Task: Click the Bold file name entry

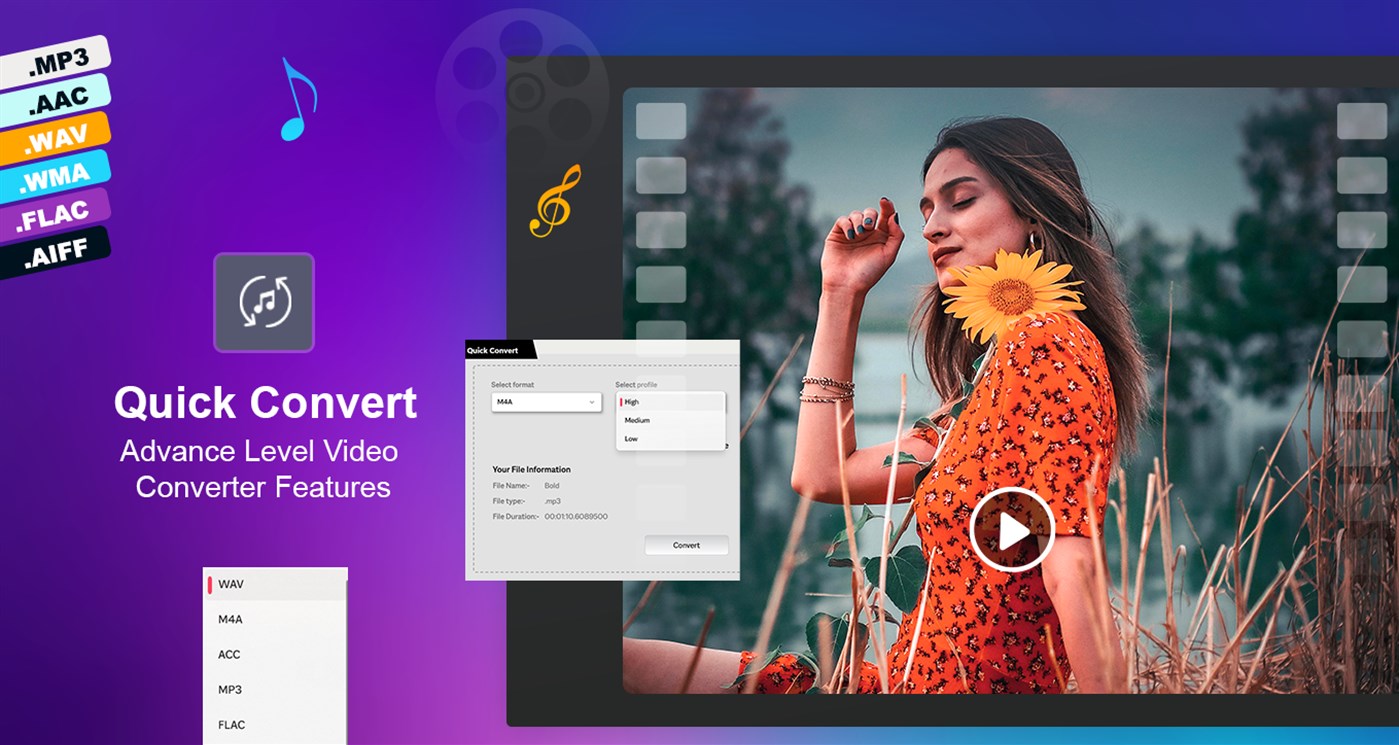Action: point(551,484)
